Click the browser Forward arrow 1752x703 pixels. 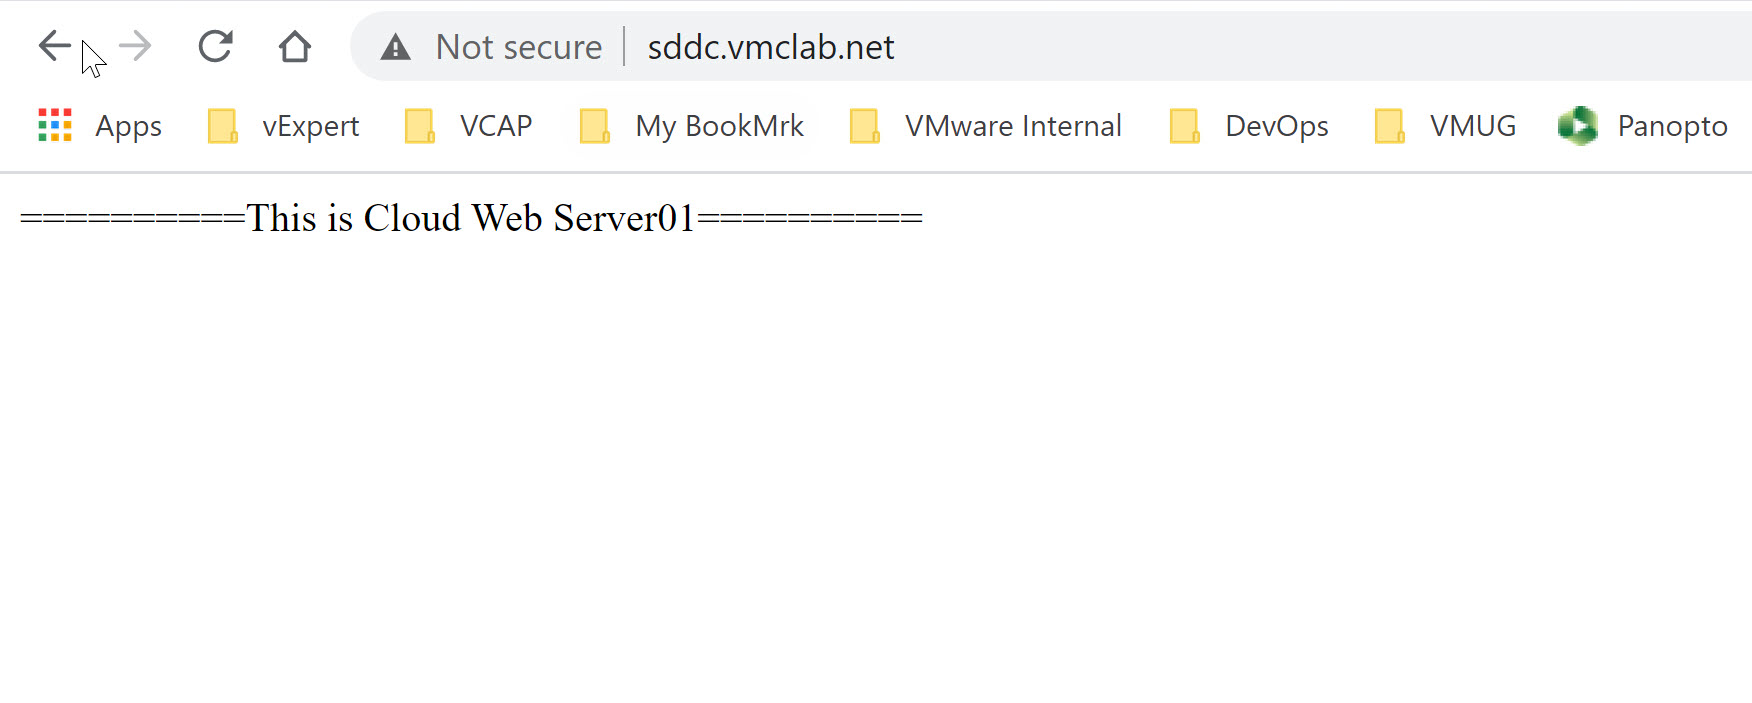click(135, 46)
